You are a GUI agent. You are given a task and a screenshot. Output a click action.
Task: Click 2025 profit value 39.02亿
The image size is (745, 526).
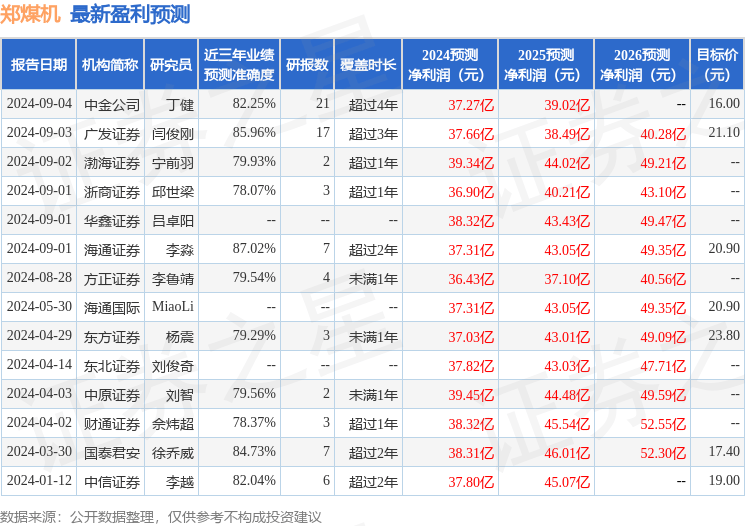pos(567,105)
